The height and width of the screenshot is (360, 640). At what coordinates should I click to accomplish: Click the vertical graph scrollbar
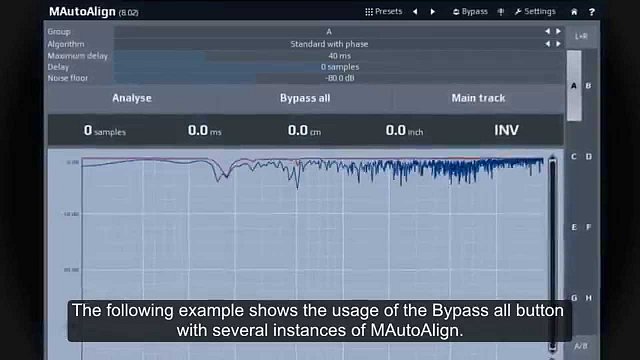(x=552, y=254)
